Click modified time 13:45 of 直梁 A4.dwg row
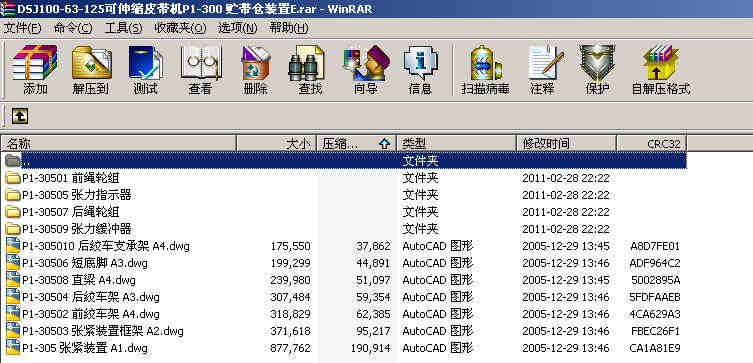753x363 pixels. point(566,280)
